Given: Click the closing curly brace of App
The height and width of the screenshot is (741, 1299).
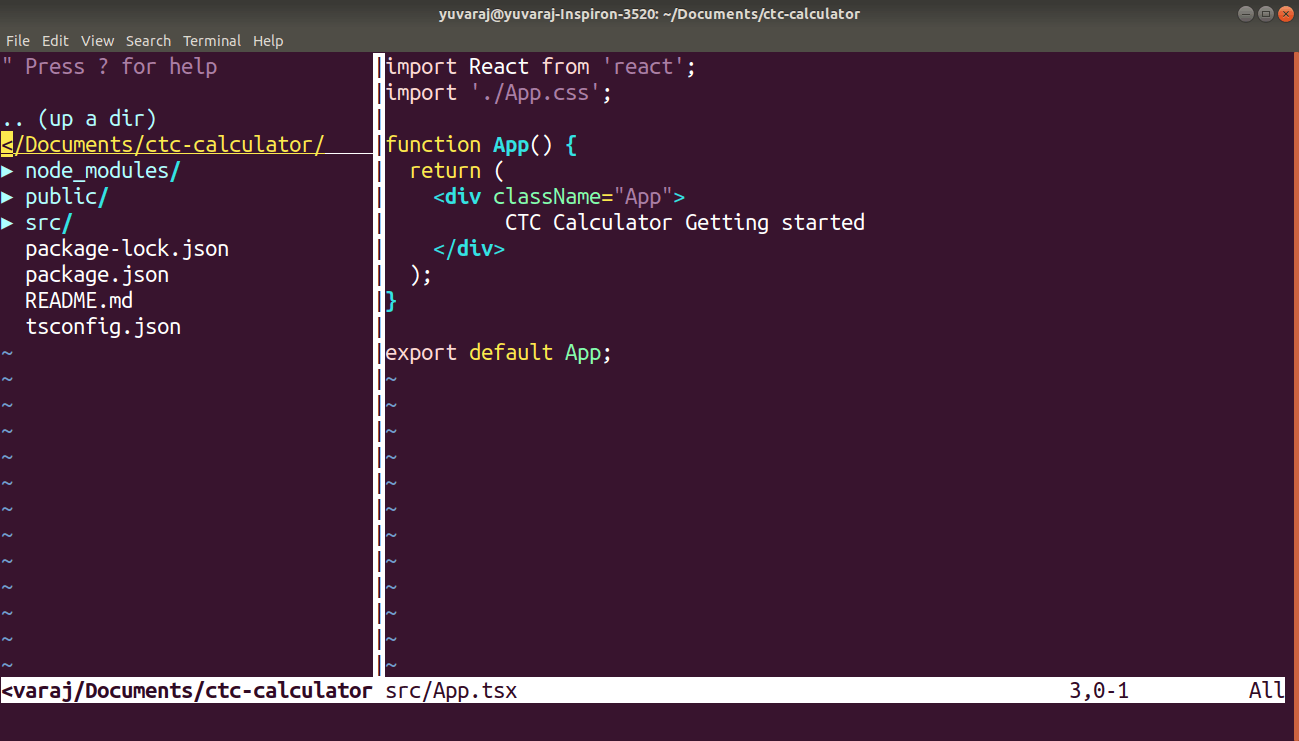Looking at the screenshot, I should (x=391, y=301).
